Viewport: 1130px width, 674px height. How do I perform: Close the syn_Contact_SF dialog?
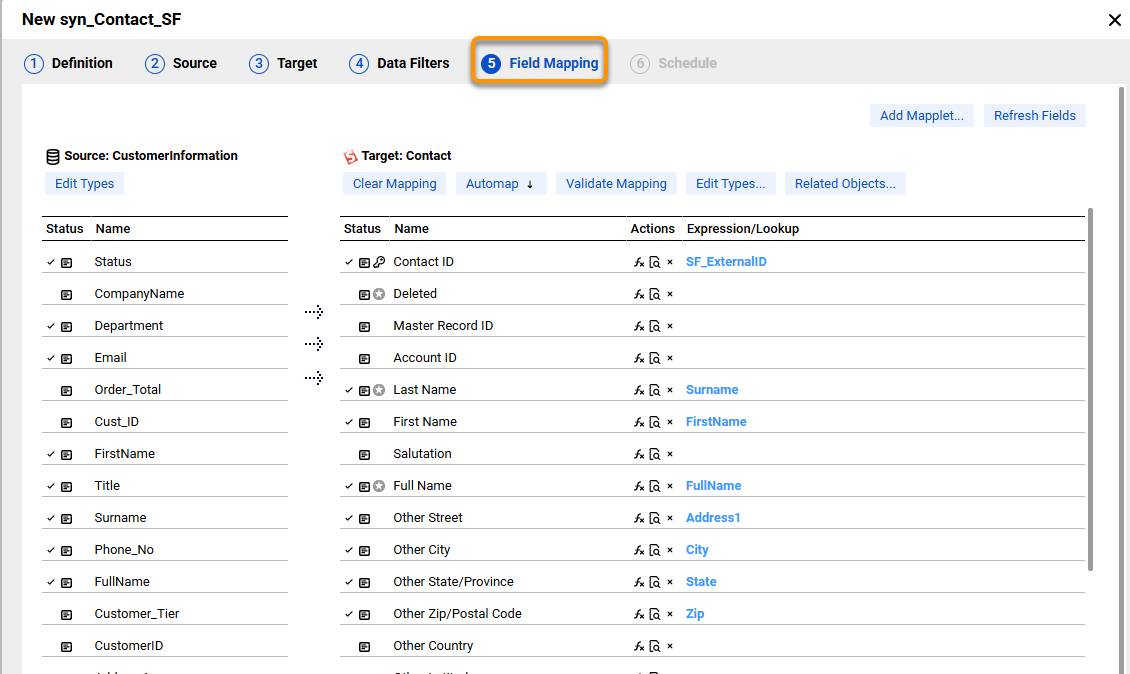(x=1114, y=20)
